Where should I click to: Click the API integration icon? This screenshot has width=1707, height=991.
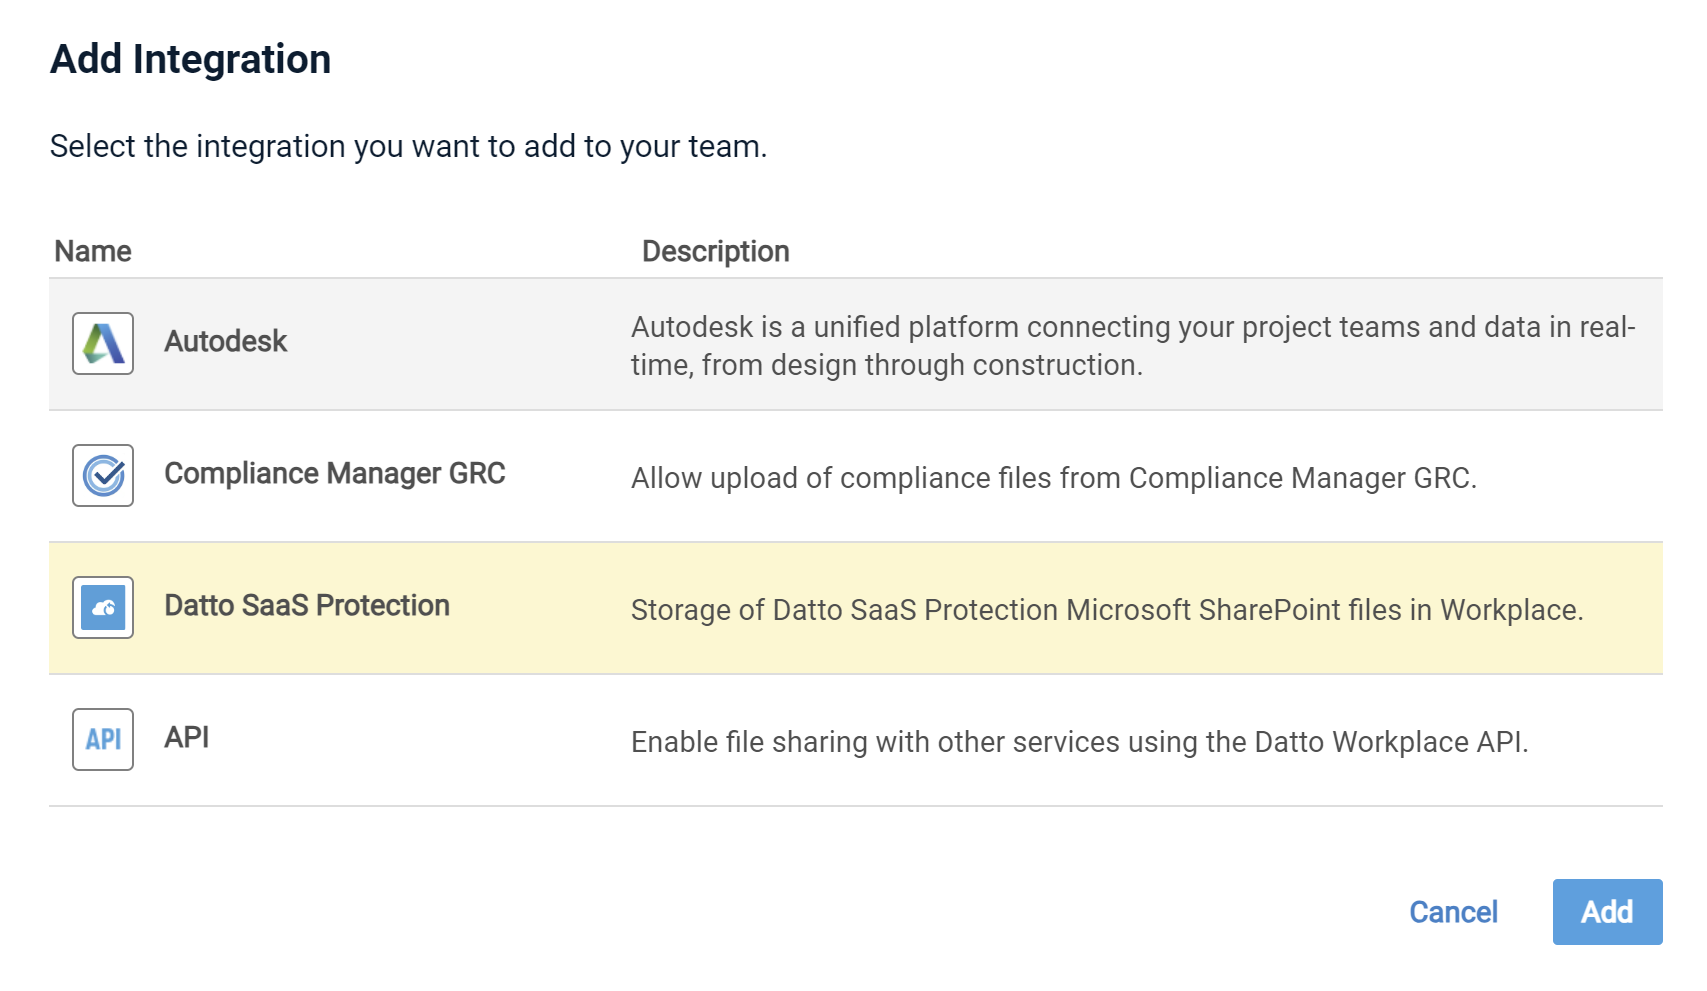tap(103, 739)
